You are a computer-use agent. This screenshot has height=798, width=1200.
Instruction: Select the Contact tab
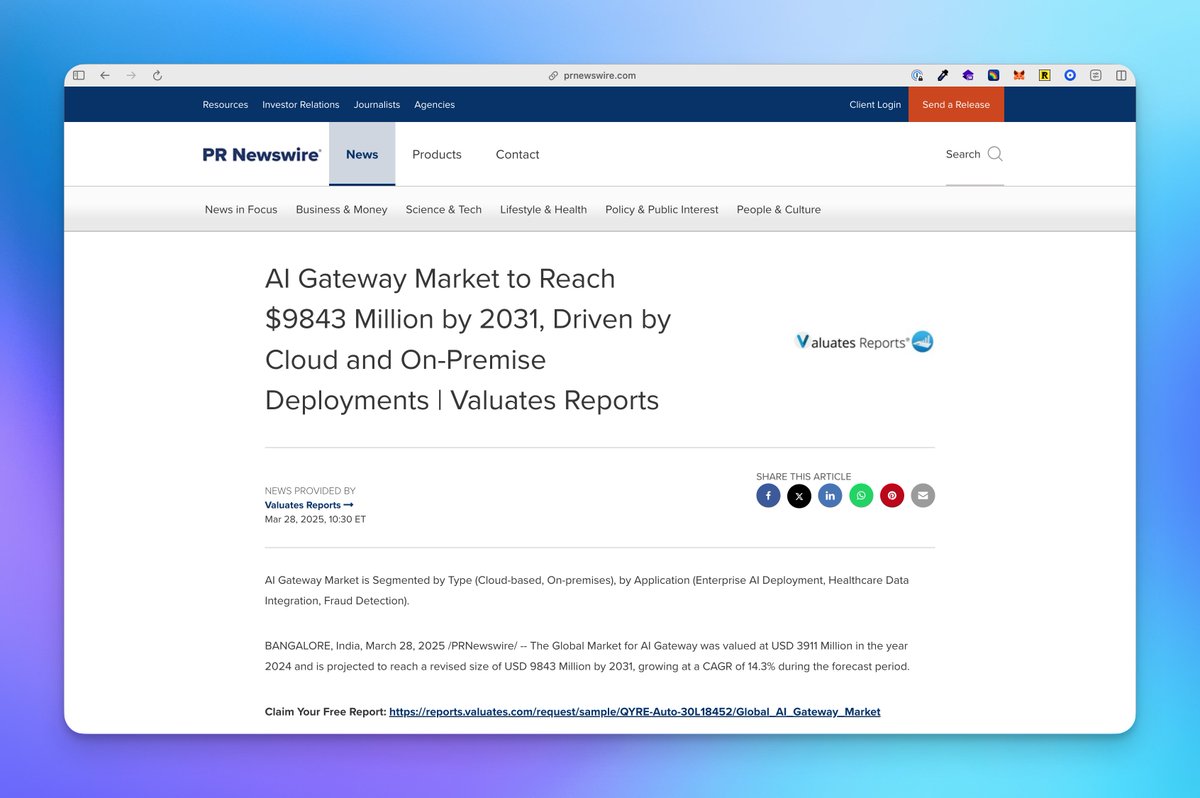click(517, 155)
